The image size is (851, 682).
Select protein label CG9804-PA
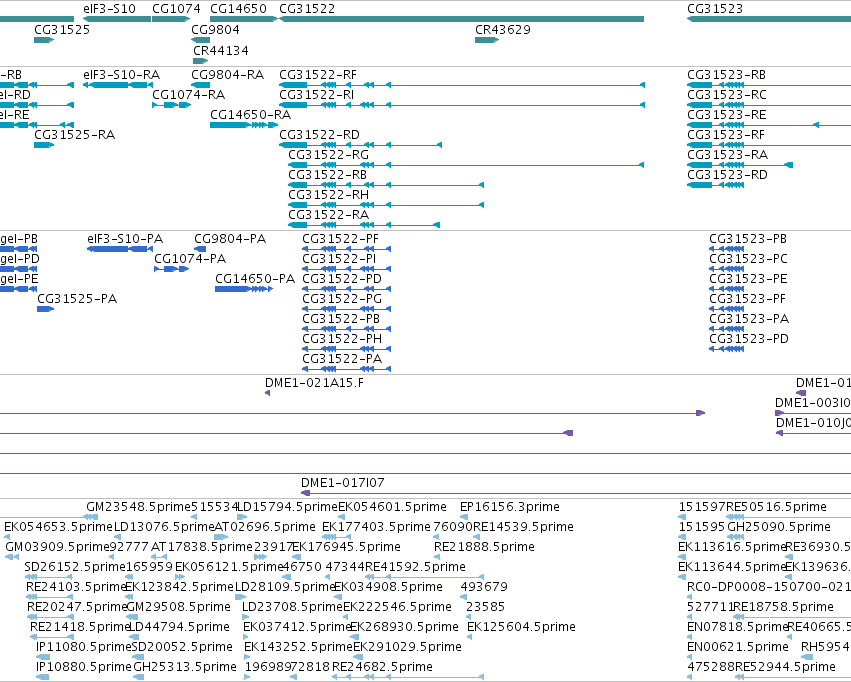(x=230, y=239)
